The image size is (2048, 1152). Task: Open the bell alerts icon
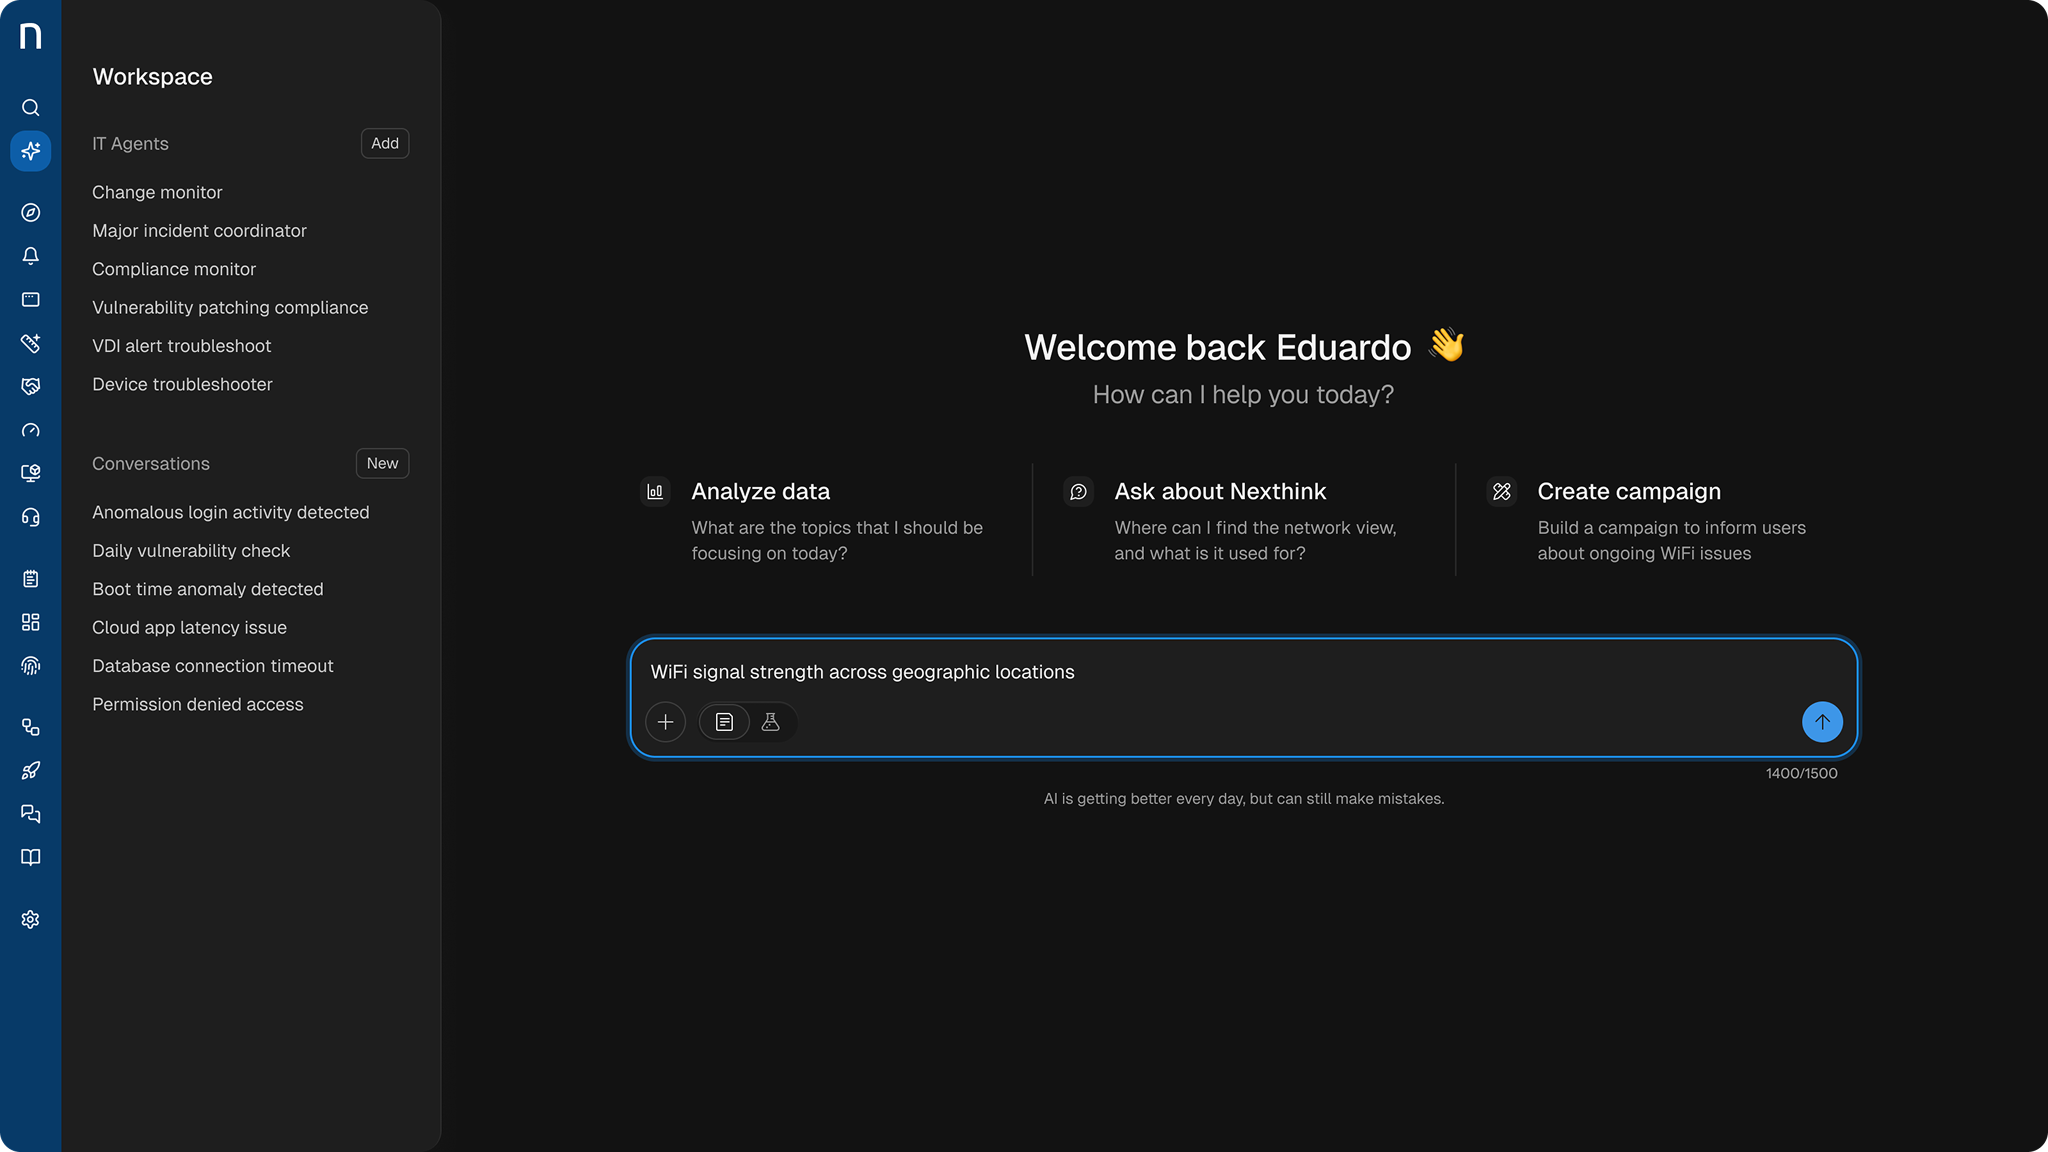pos(31,256)
